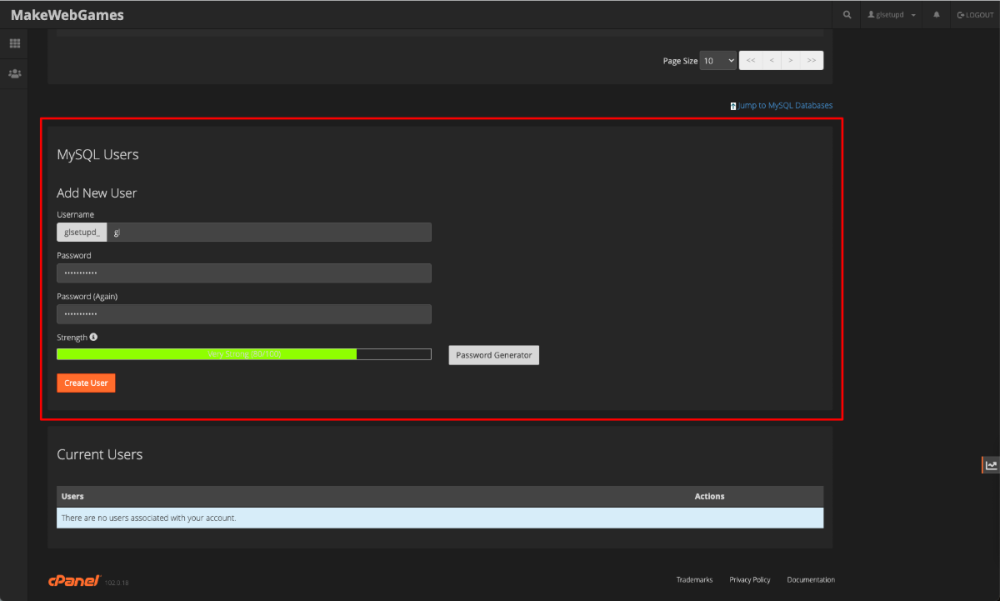This screenshot has width=1000, height=601.
Task: Open the glsetupd user account menu
Action: coord(892,15)
